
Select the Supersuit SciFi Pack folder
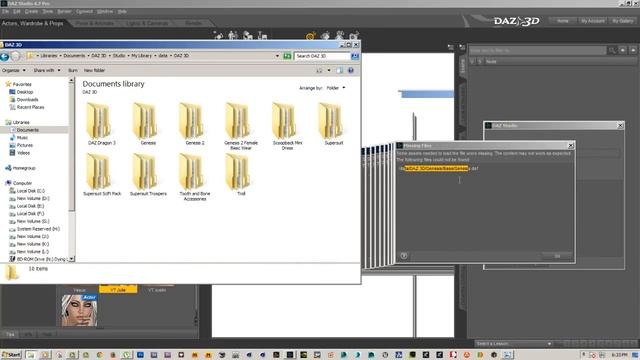click(102, 175)
